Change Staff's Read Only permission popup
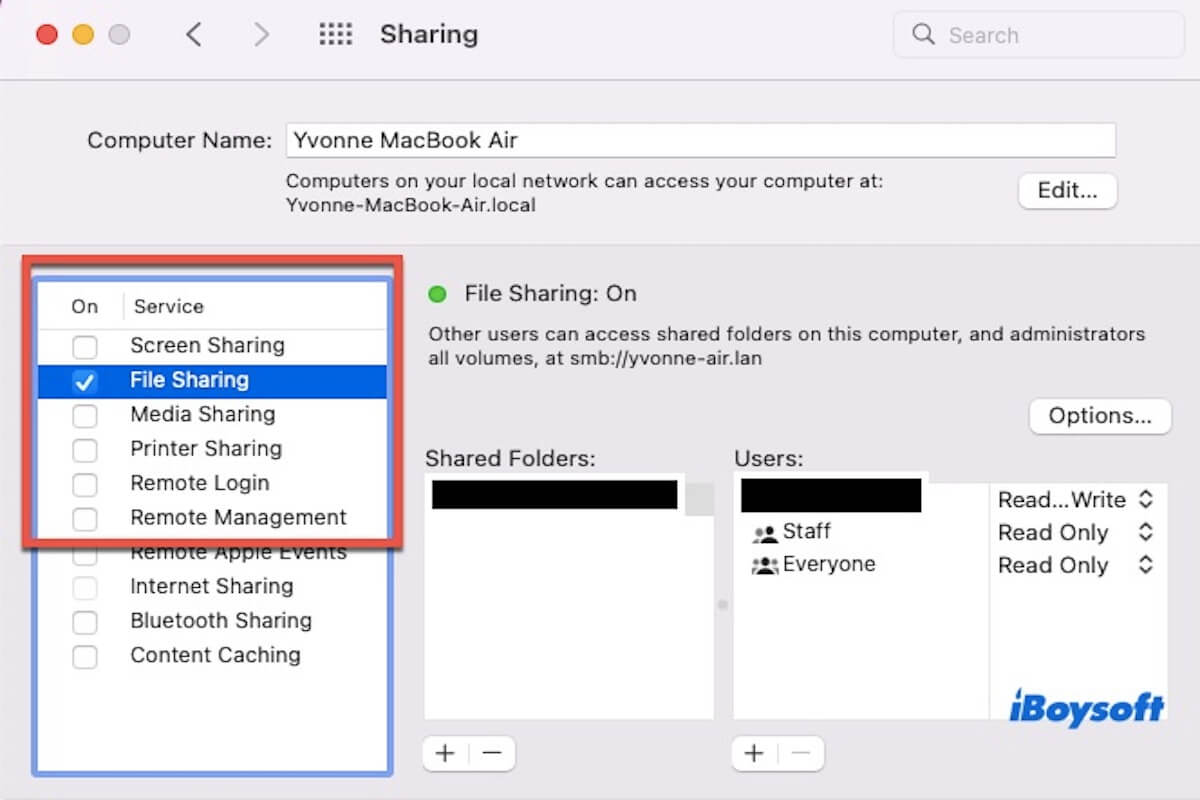1200x800 pixels. (1075, 533)
